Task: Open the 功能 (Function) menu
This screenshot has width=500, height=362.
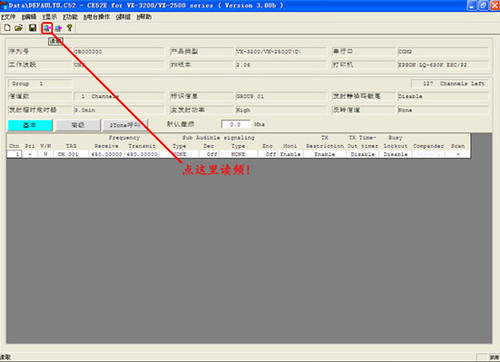Action: point(70,17)
